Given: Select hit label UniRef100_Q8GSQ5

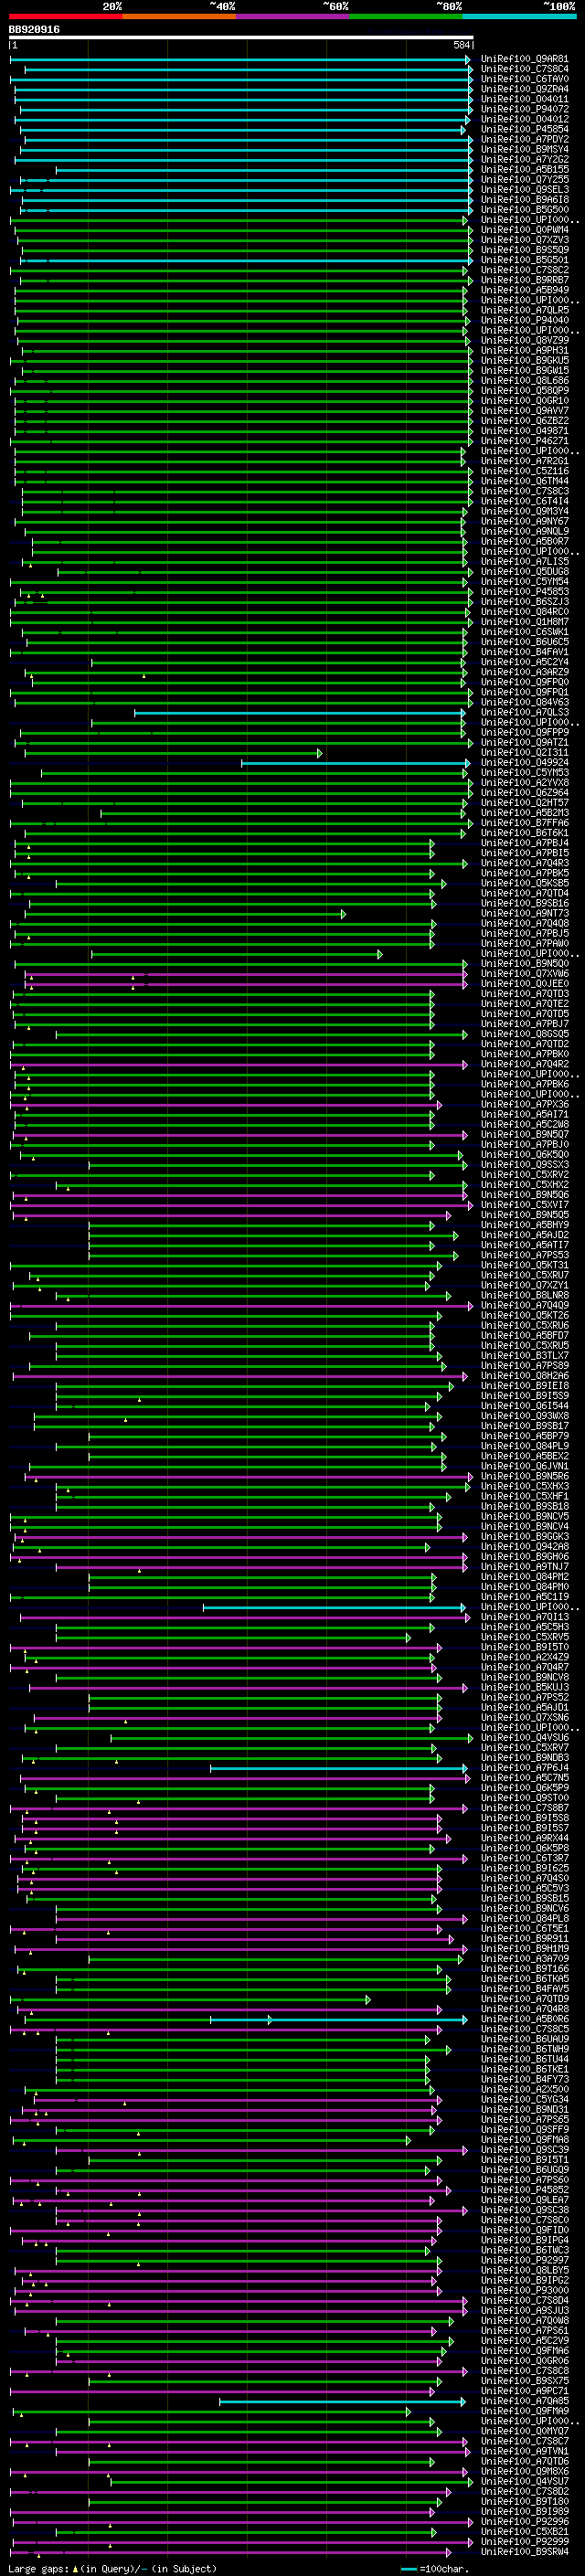Looking at the screenshot, I should [525, 1034].
